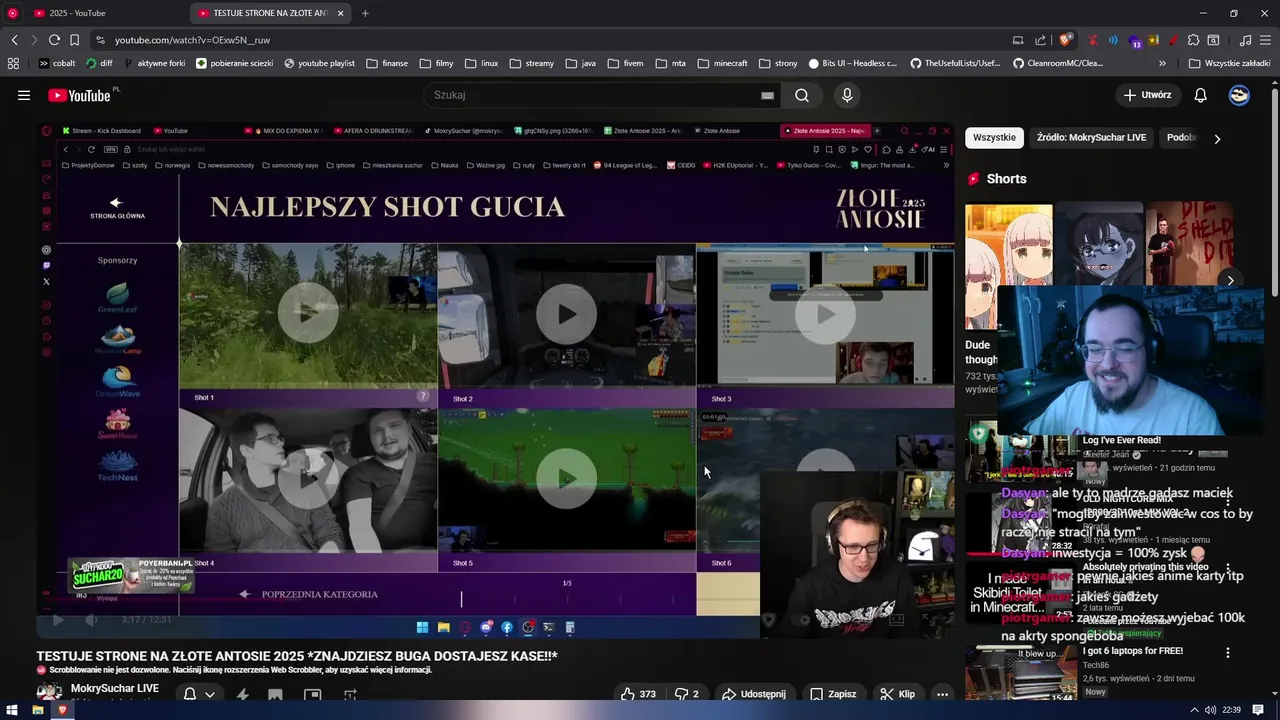Open Wszystkie zakładki folder
This screenshot has width=1280, height=720.
1229,63
